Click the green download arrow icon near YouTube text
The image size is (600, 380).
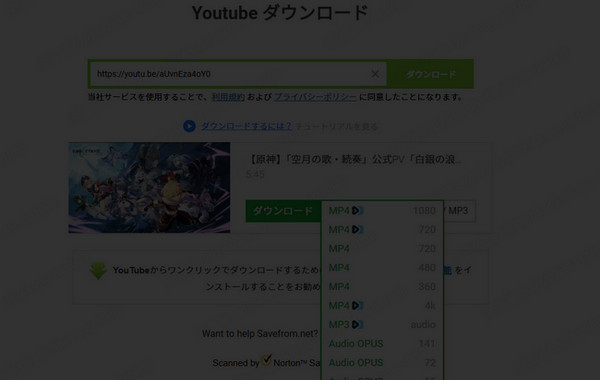98,271
